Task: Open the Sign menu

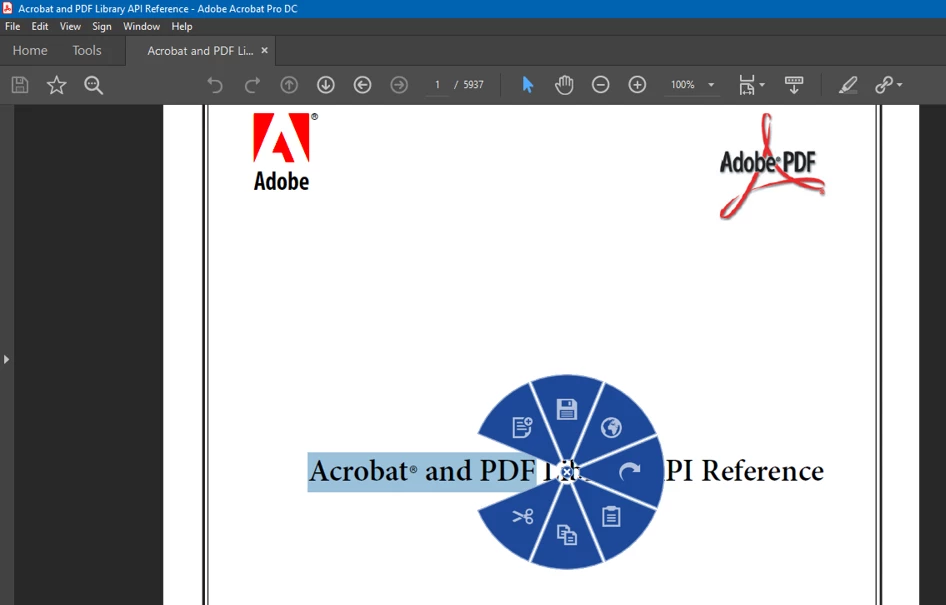Action: click(102, 27)
